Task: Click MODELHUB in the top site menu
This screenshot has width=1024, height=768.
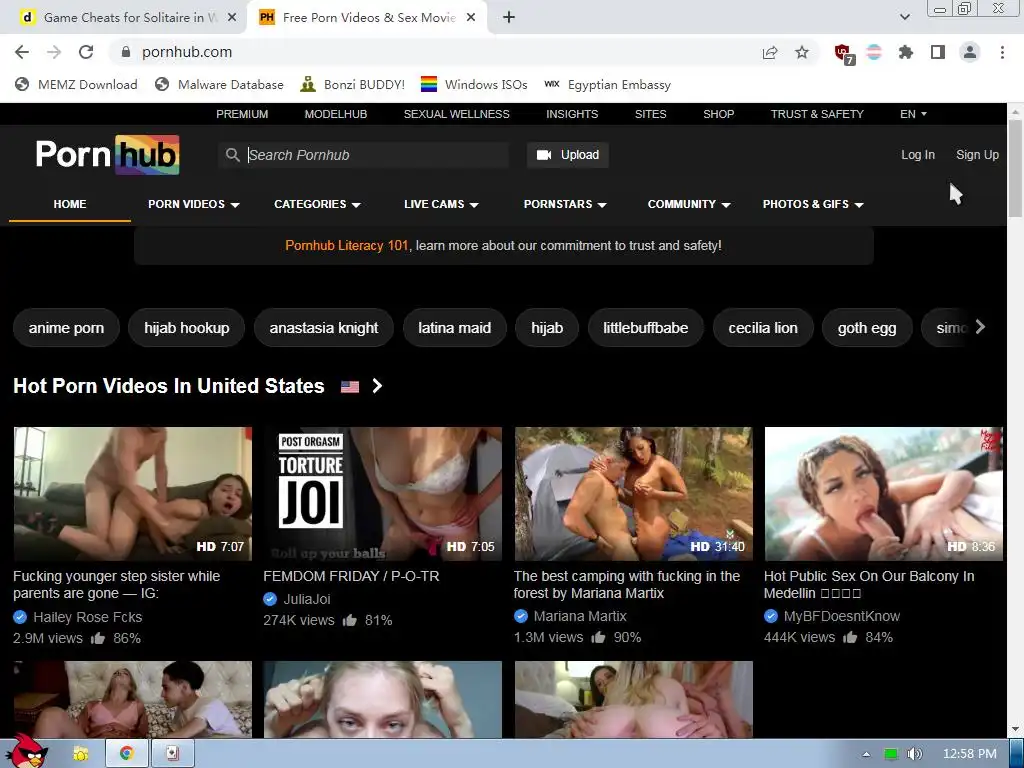Action: coord(336,114)
